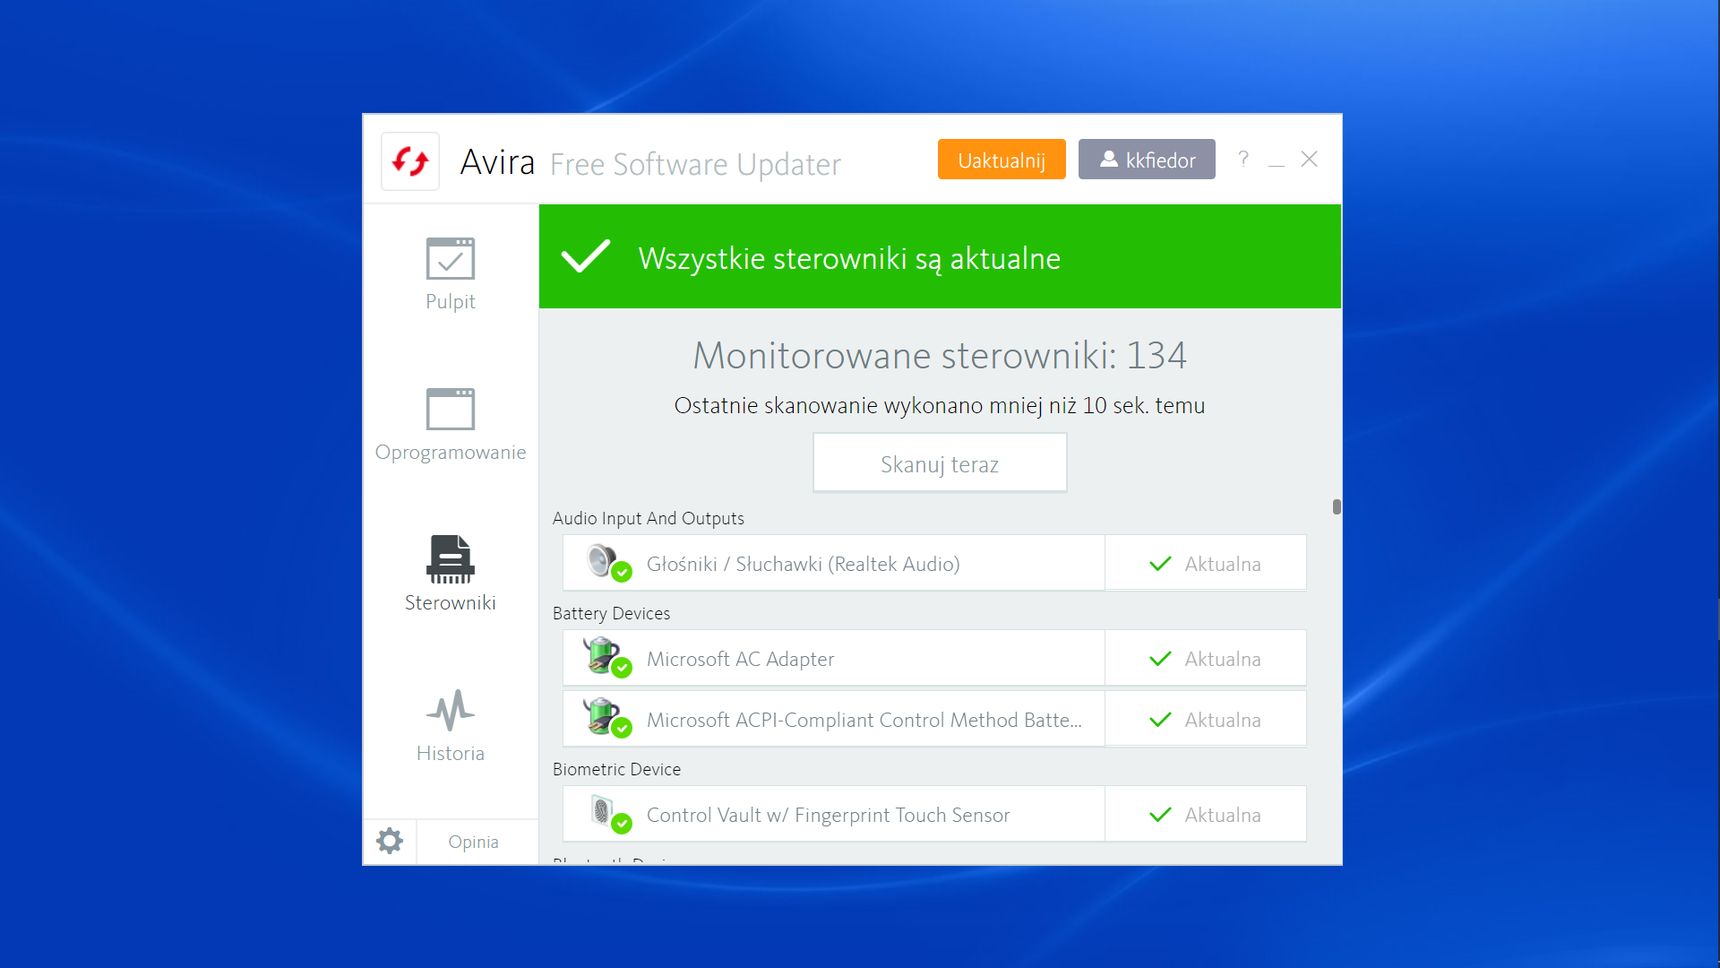The width and height of the screenshot is (1720, 968).
Task: Click Aktualna status for Microsoft AC Adapter
Action: click(1205, 659)
